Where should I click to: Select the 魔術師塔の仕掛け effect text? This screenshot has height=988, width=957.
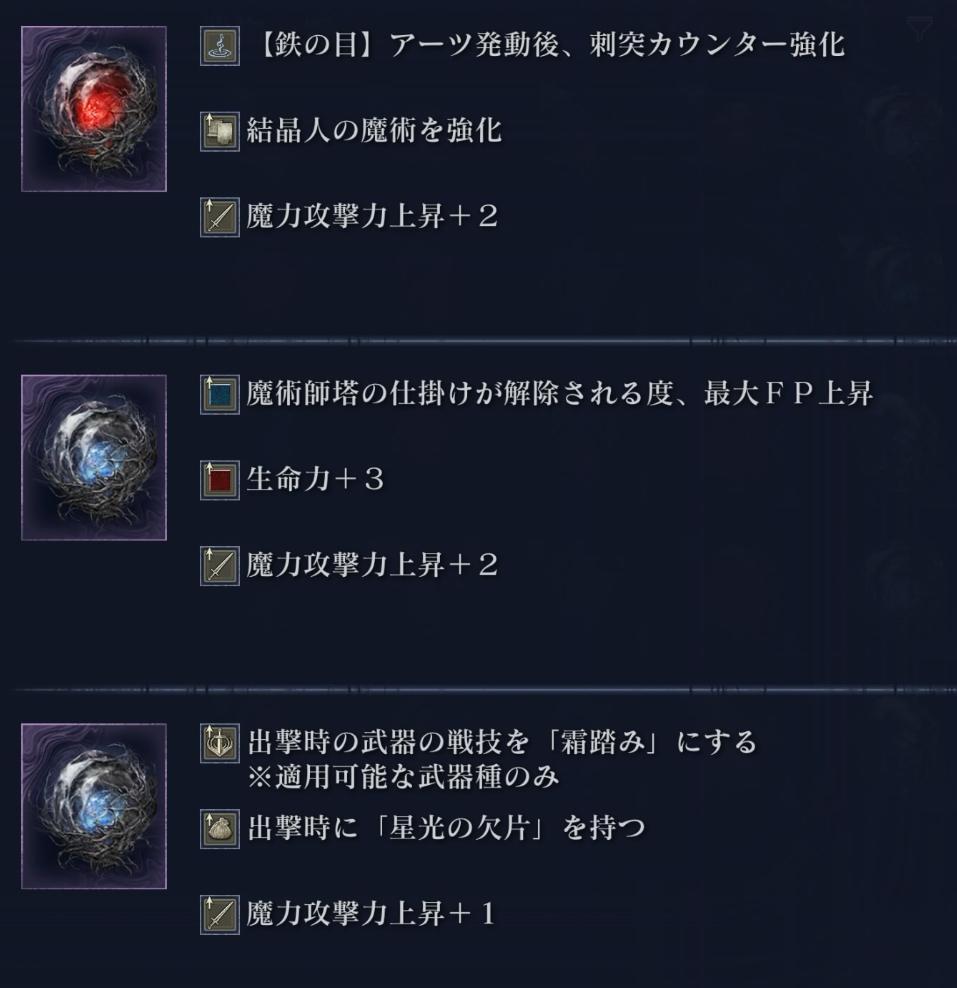pyautogui.click(x=559, y=394)
